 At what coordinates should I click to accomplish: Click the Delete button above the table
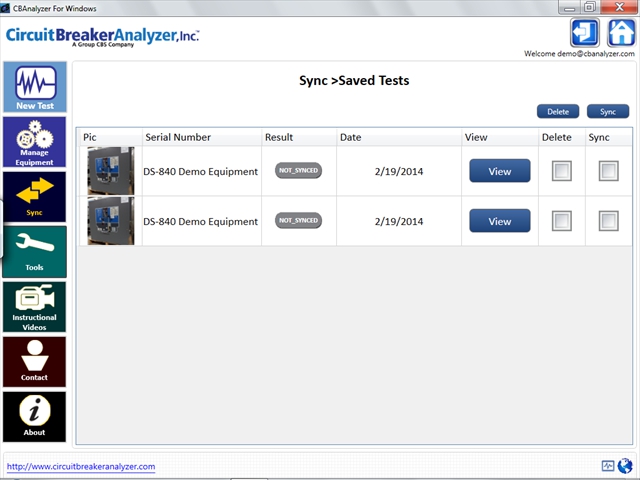click(x=558, y=111)
